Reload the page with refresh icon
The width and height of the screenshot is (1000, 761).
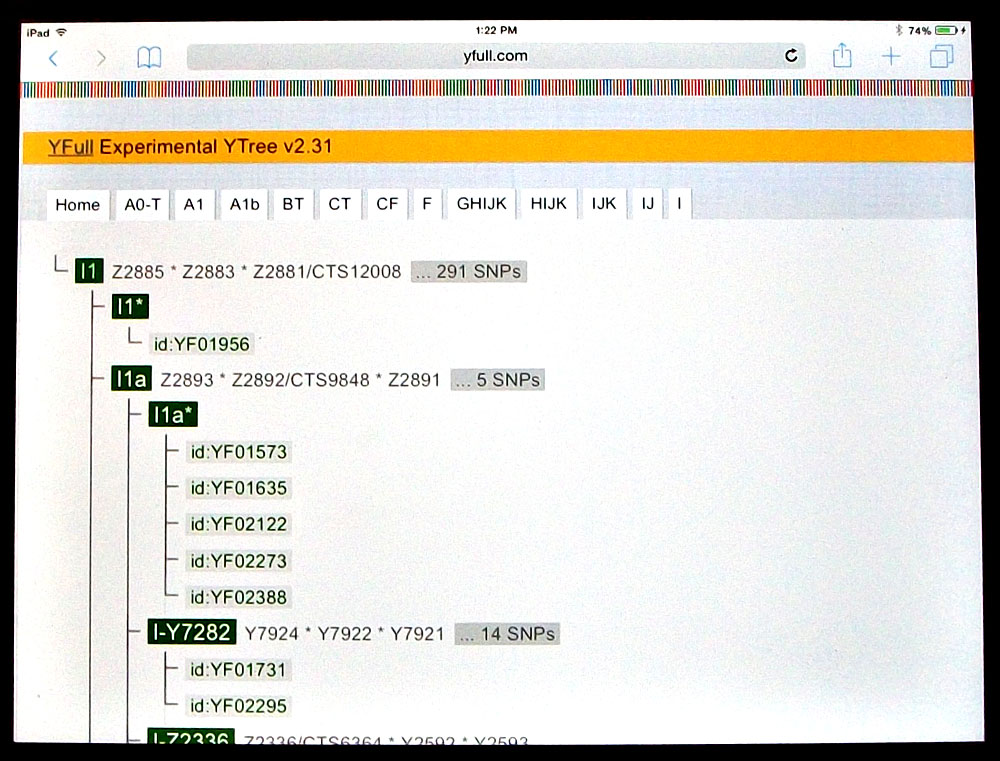(x=791, y=56)
